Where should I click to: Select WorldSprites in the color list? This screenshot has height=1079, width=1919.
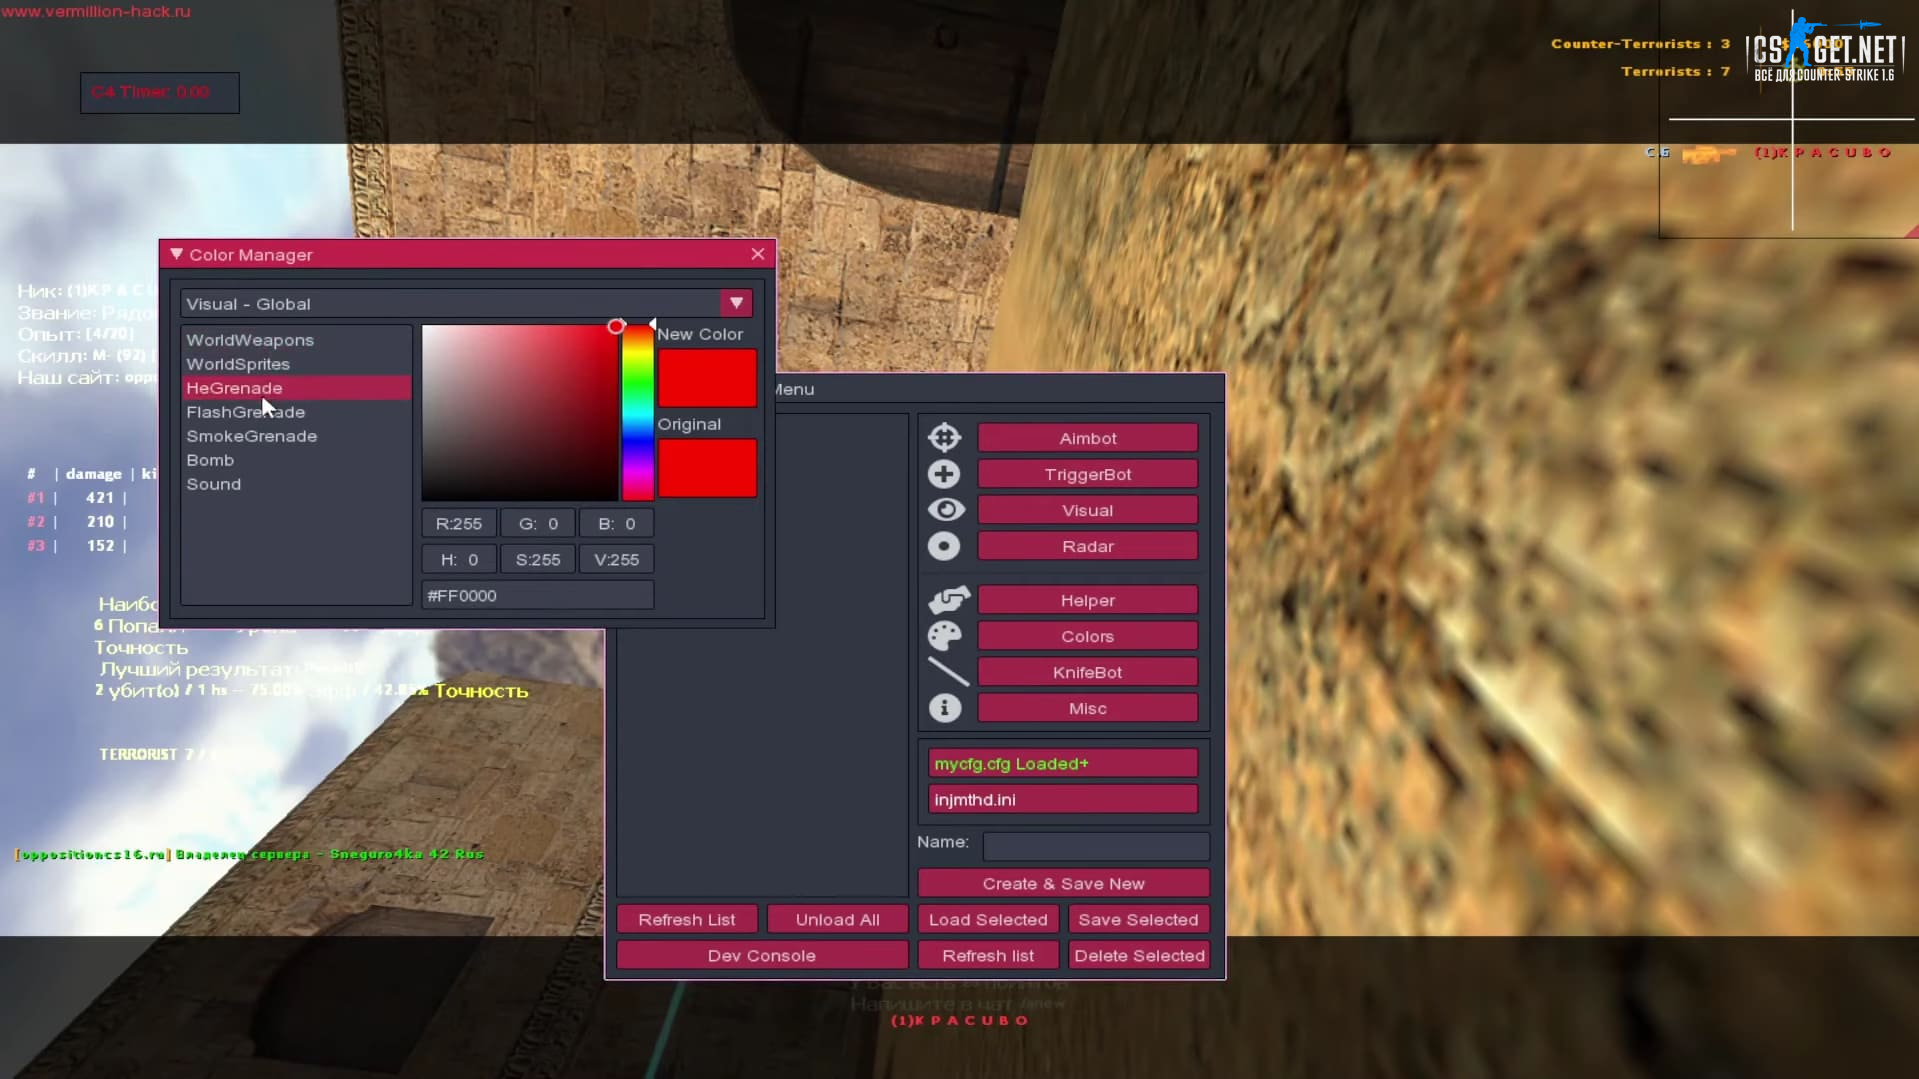(296, 364)
